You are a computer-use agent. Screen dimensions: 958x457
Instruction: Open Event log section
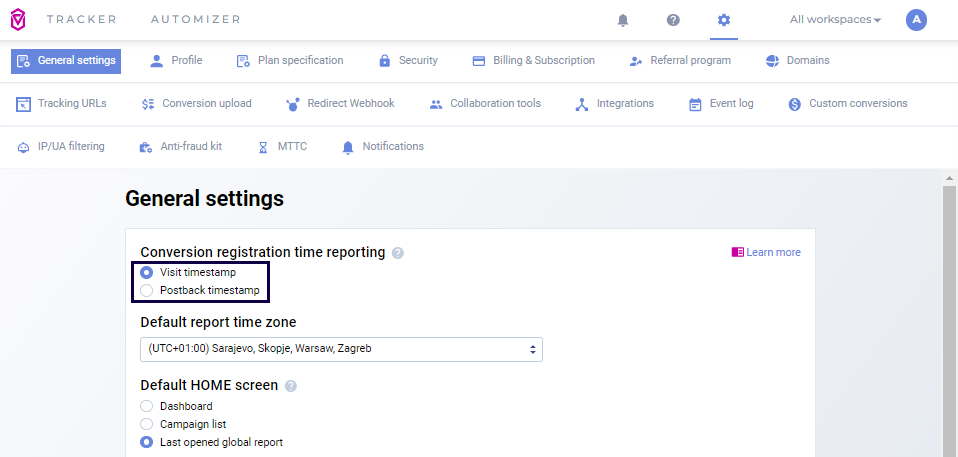pyautogui.click(x=721, y=104)
